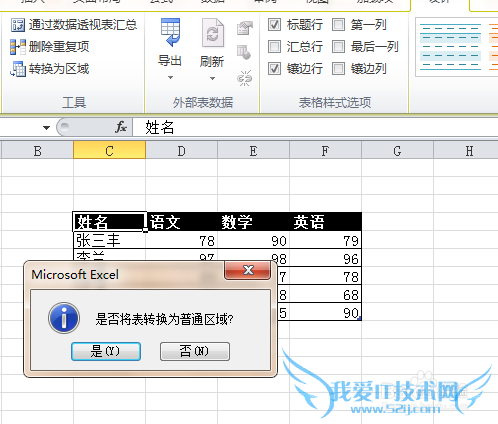This screenshot has width=498, height=424.
Task: Open the Refresh (刷新) dropdown arrow
Action: coord(212,79)
